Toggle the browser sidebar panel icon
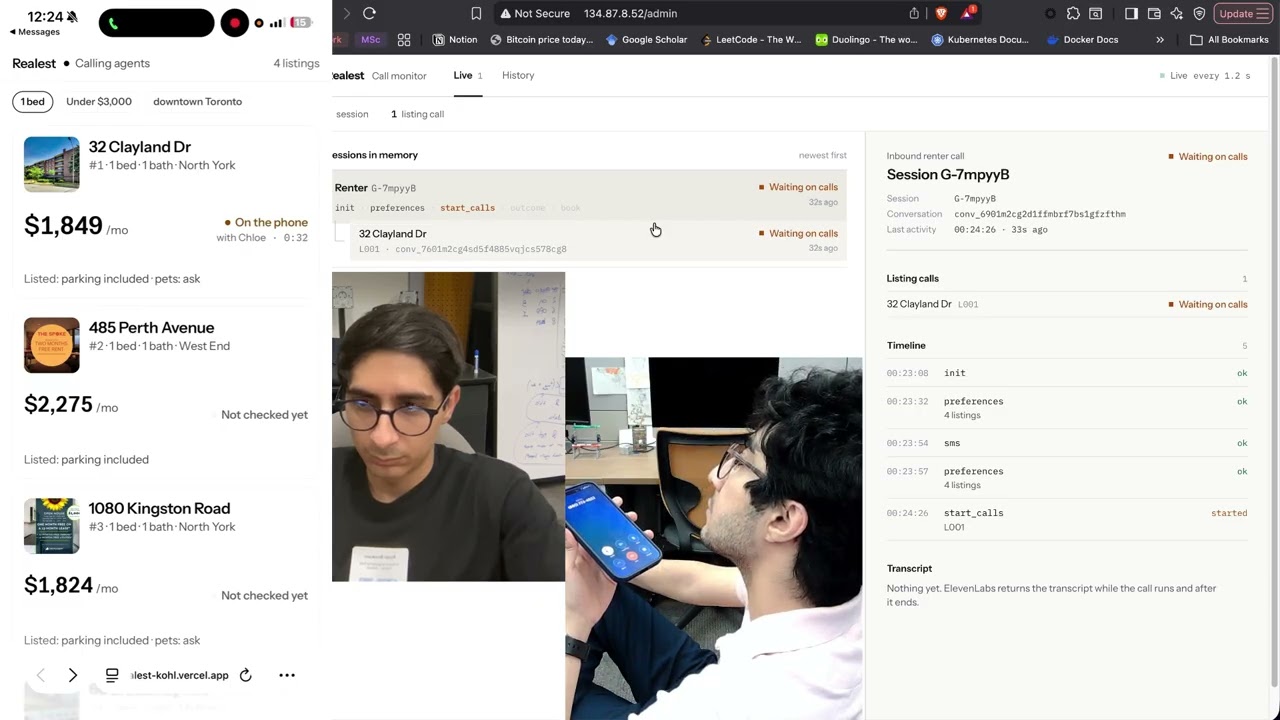This screenshot has width=1280, height=720. [1131, 13]
